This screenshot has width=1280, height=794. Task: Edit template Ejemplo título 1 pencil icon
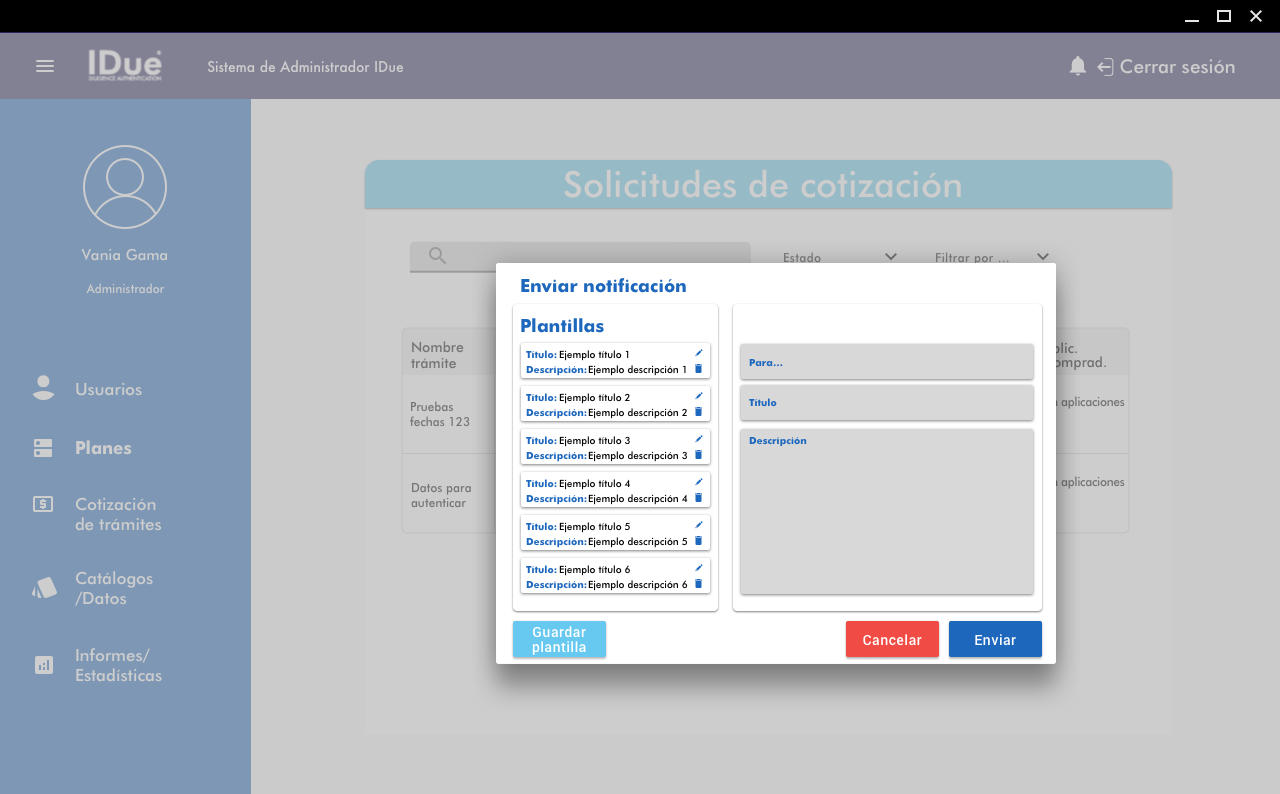pyautogui.click(x=699, y=353)
